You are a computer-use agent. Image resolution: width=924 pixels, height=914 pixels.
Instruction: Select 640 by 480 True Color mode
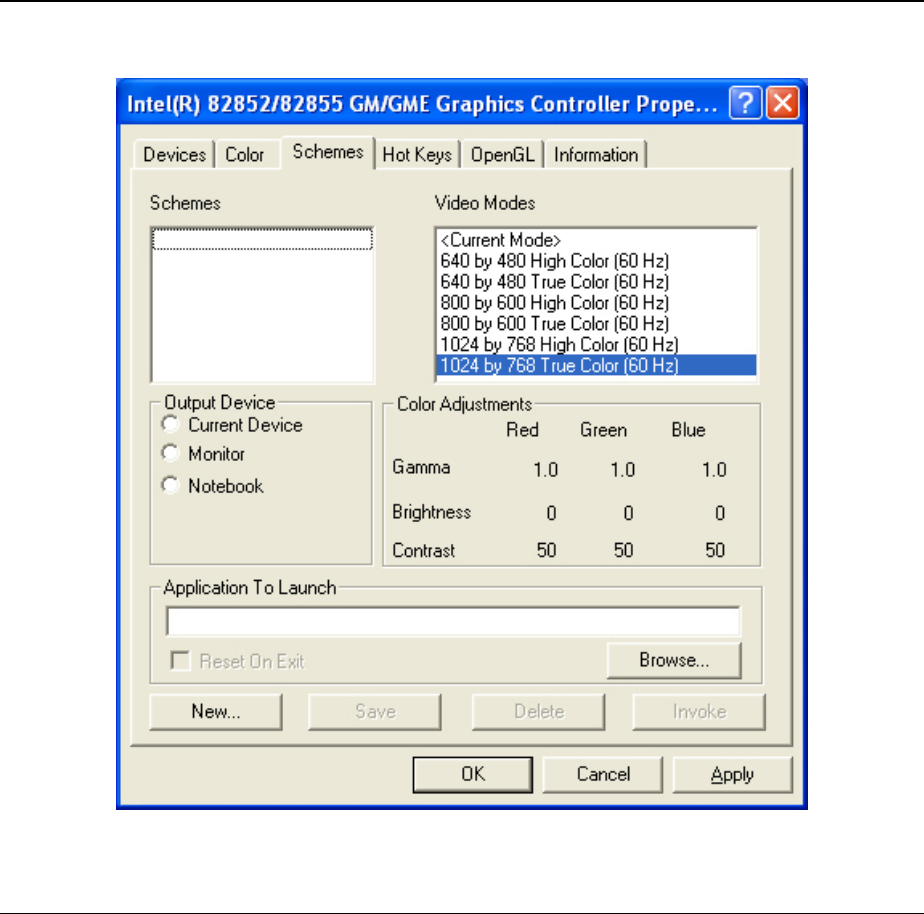pyautogui.click(x=596, y=282)
